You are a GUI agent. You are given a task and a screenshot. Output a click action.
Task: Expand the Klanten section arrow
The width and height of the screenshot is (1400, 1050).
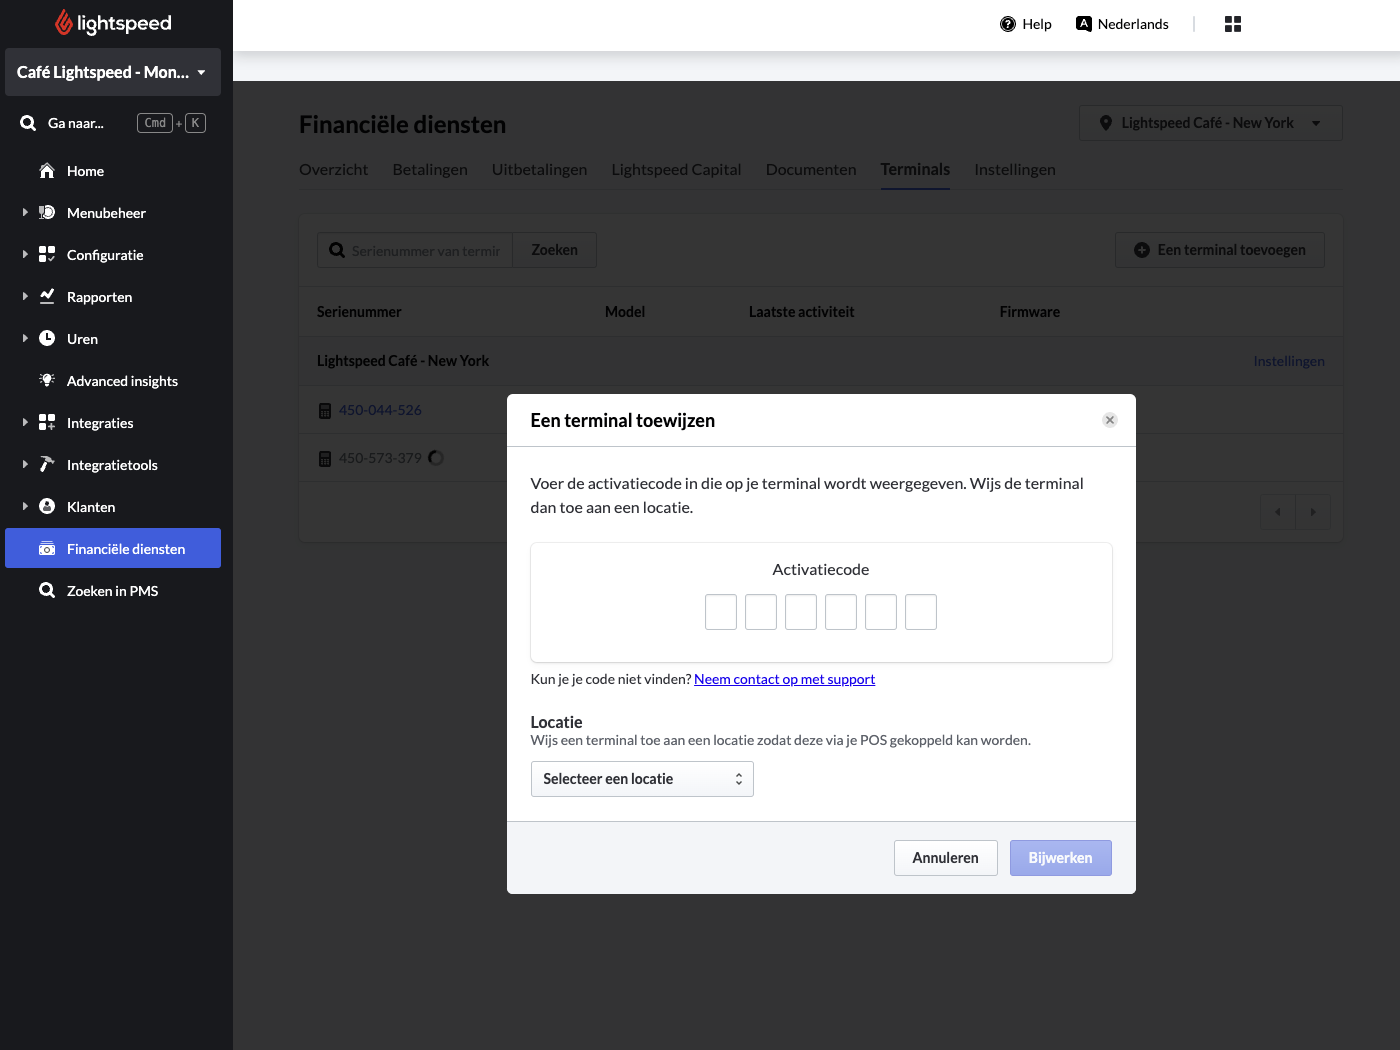point(25,507)
